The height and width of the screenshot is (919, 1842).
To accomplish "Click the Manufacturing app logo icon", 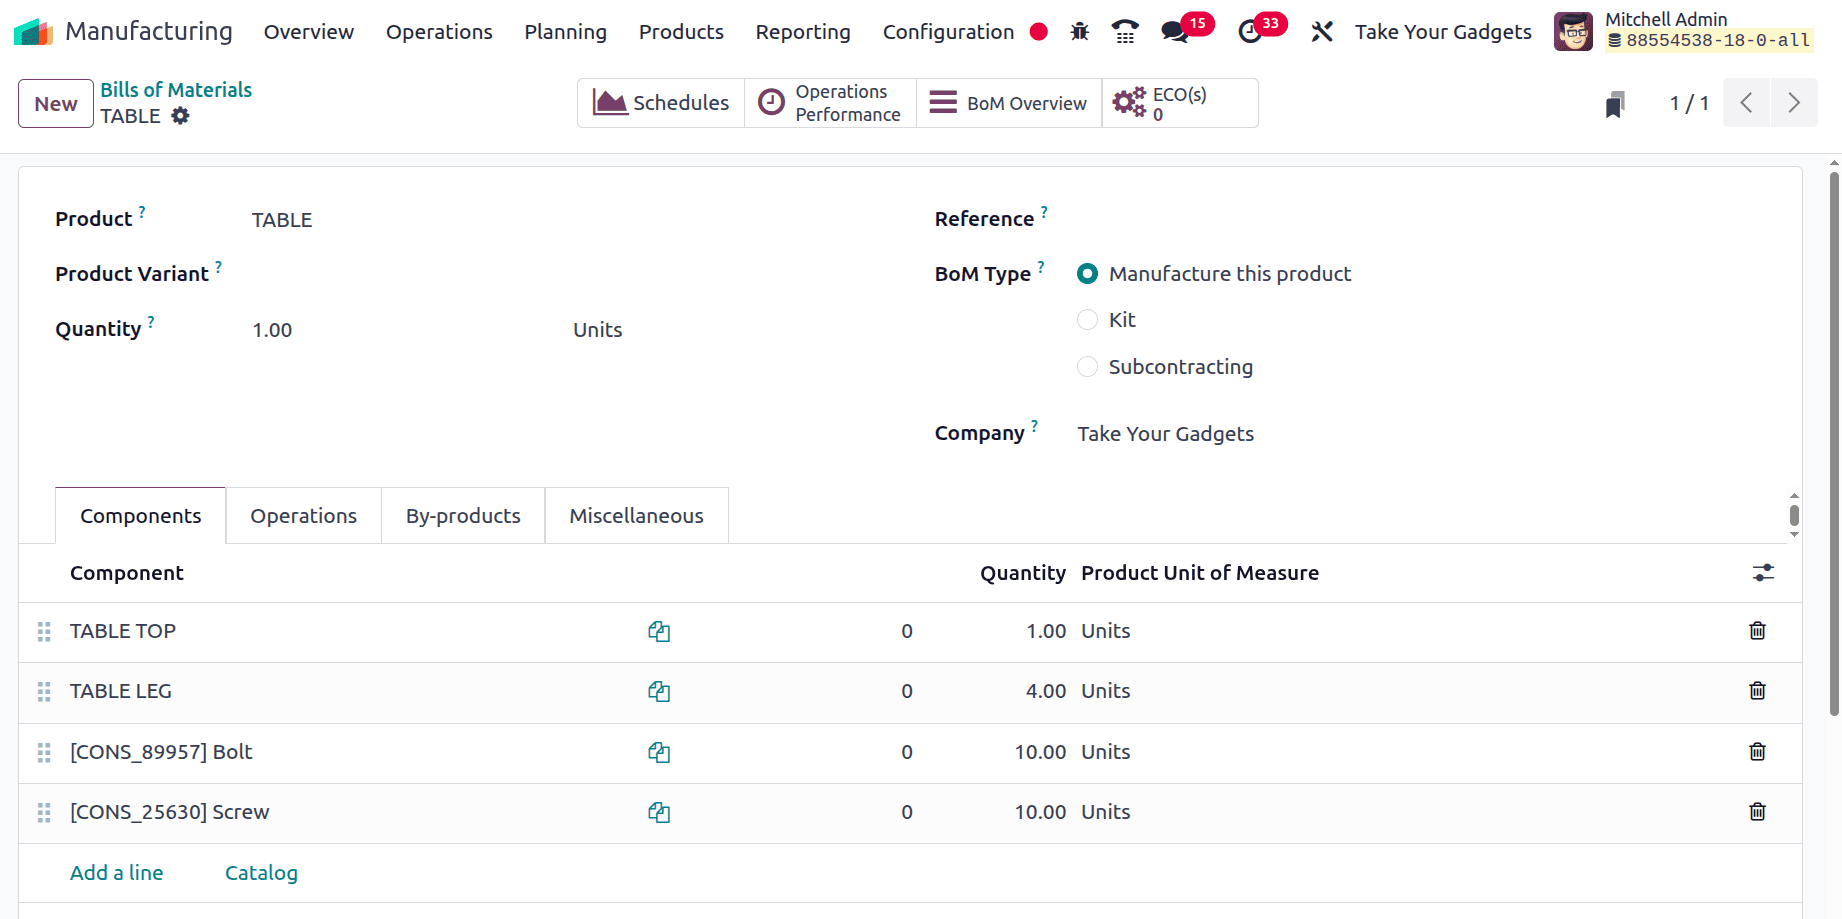I will click(33, 32).
